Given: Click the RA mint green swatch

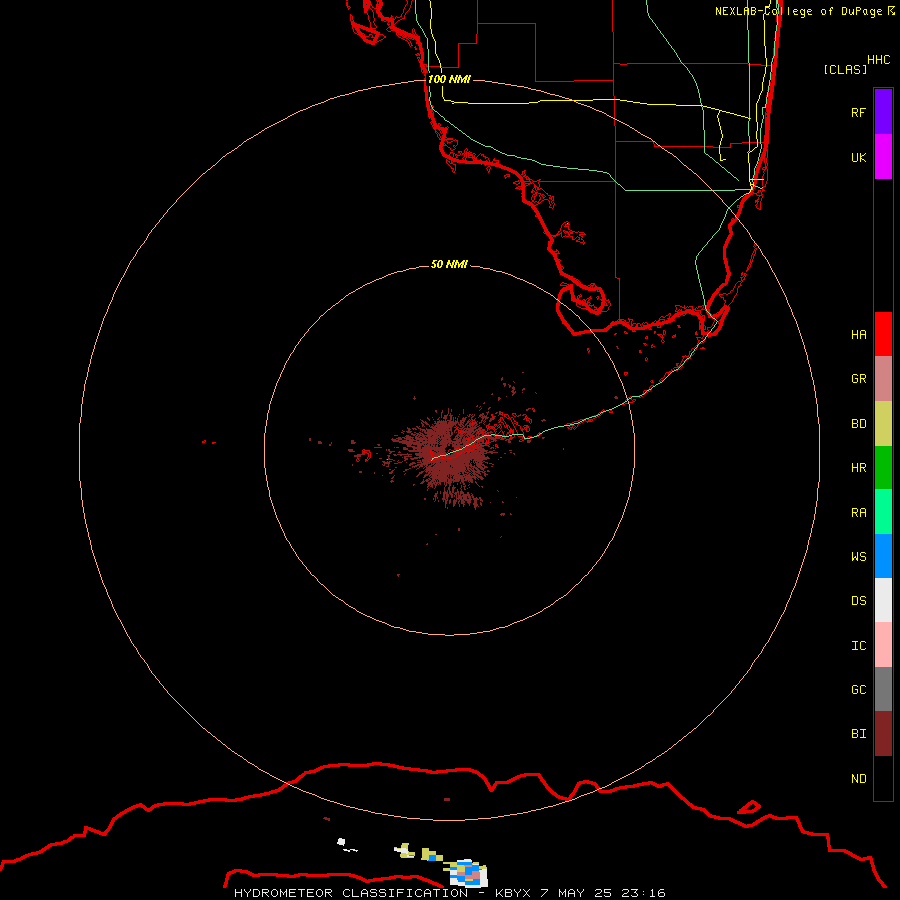Looking at the screenshot, I should tap(883, 512).
